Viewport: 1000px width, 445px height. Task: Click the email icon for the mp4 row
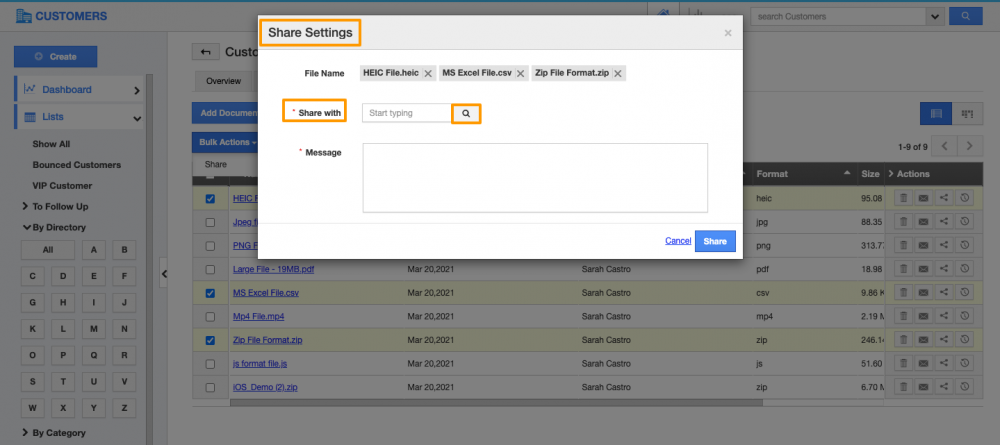coord(923,316)
